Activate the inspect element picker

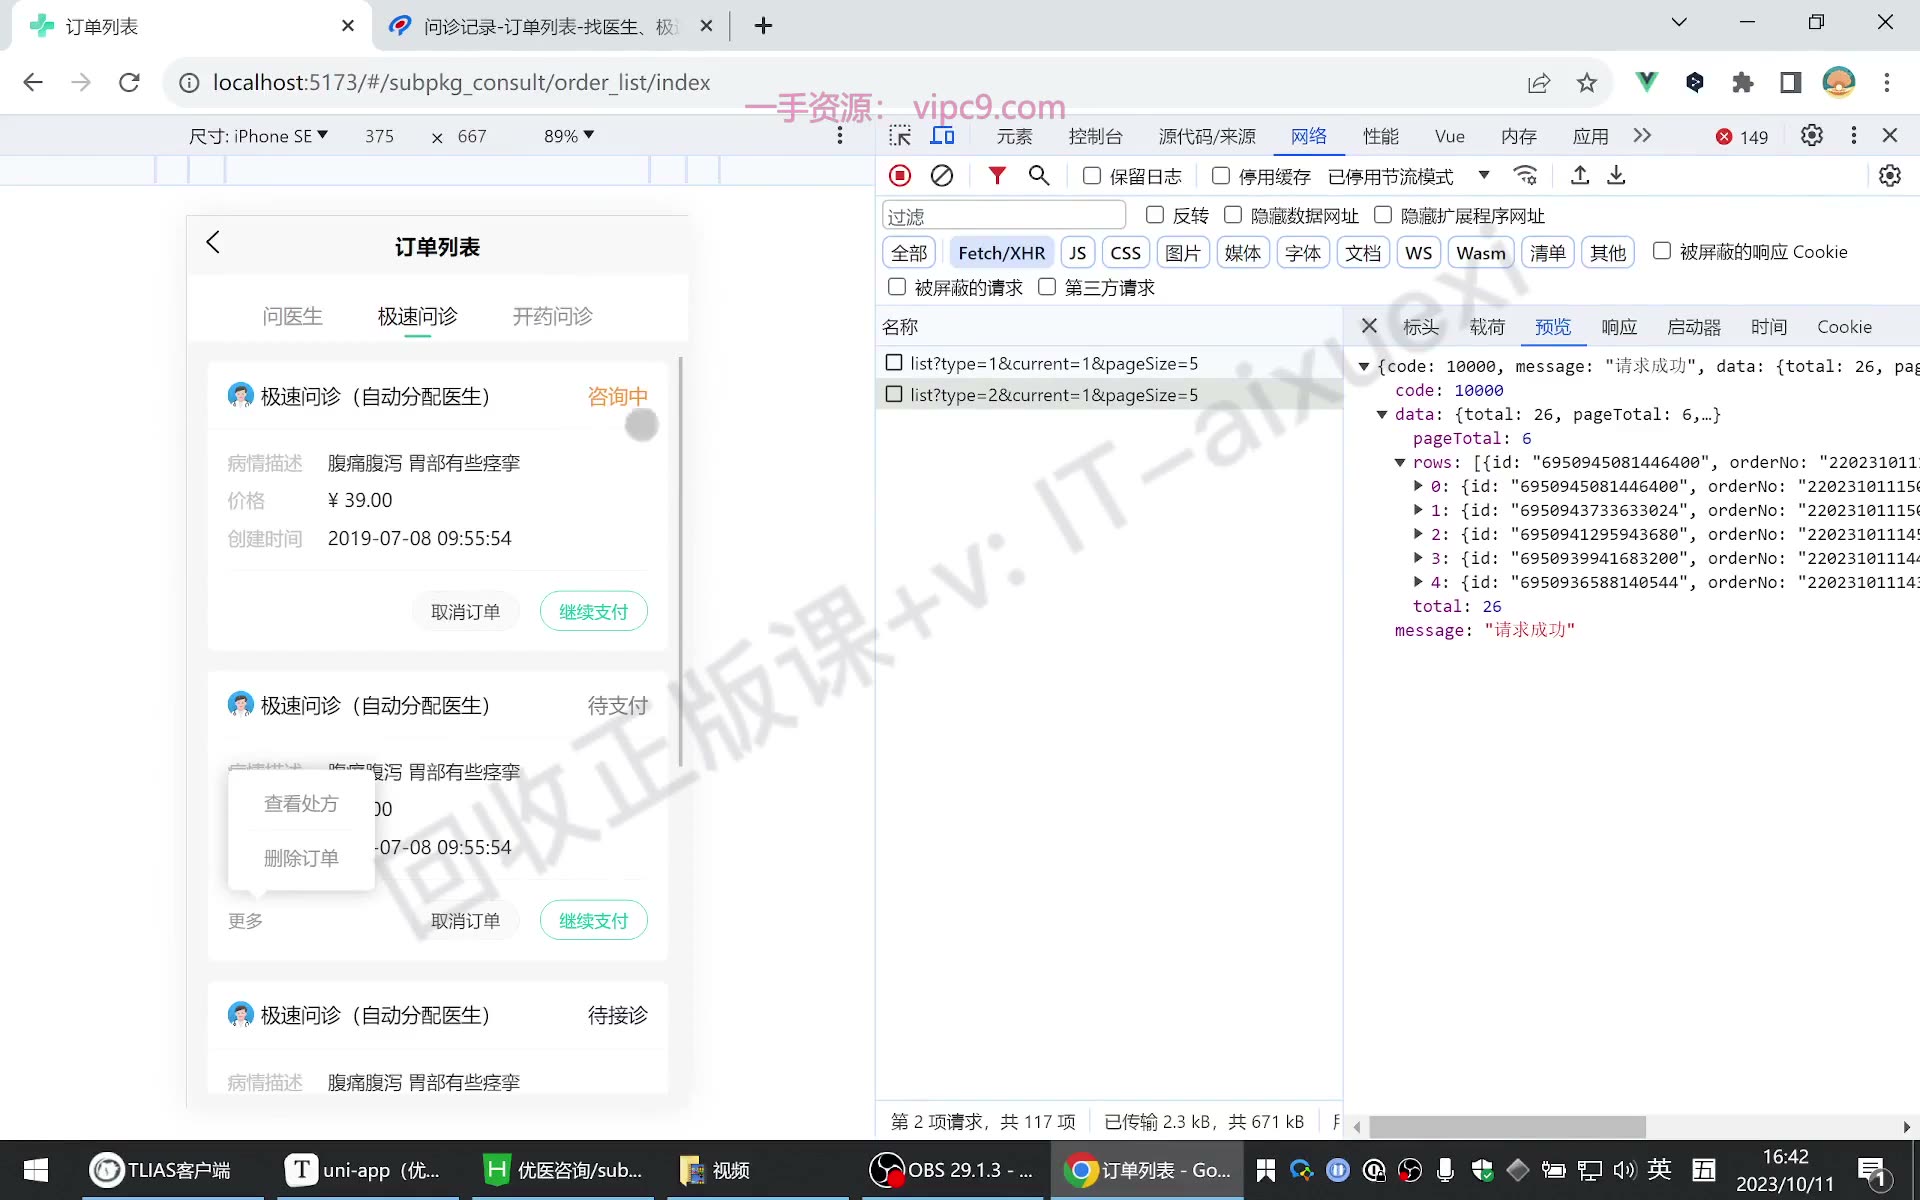900,136
